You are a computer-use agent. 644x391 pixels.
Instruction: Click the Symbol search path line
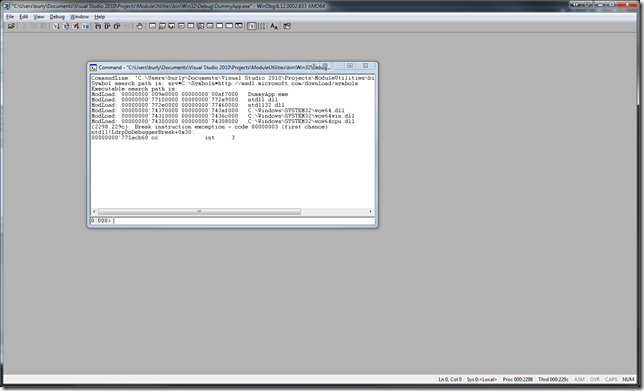click(225, 83)
